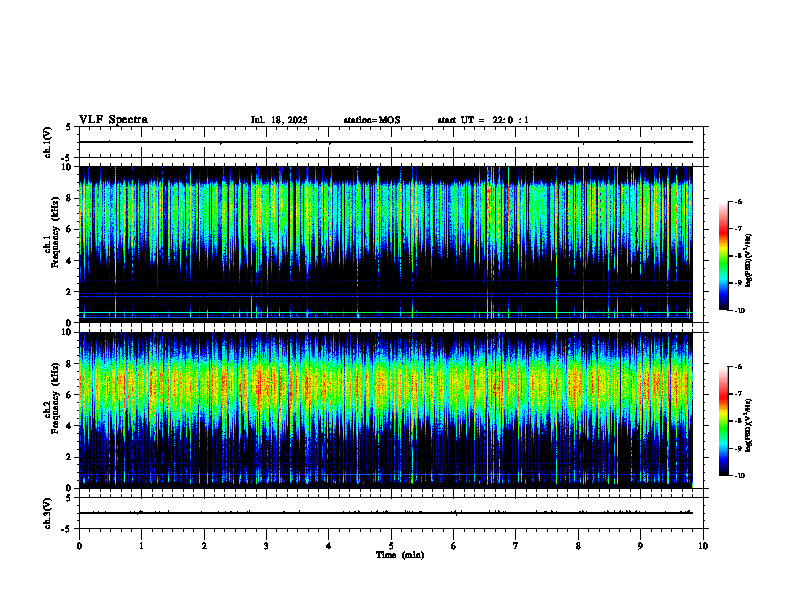Click the "station=MOS" header label
Screen dimensions: 792x612
coord(372,120)
